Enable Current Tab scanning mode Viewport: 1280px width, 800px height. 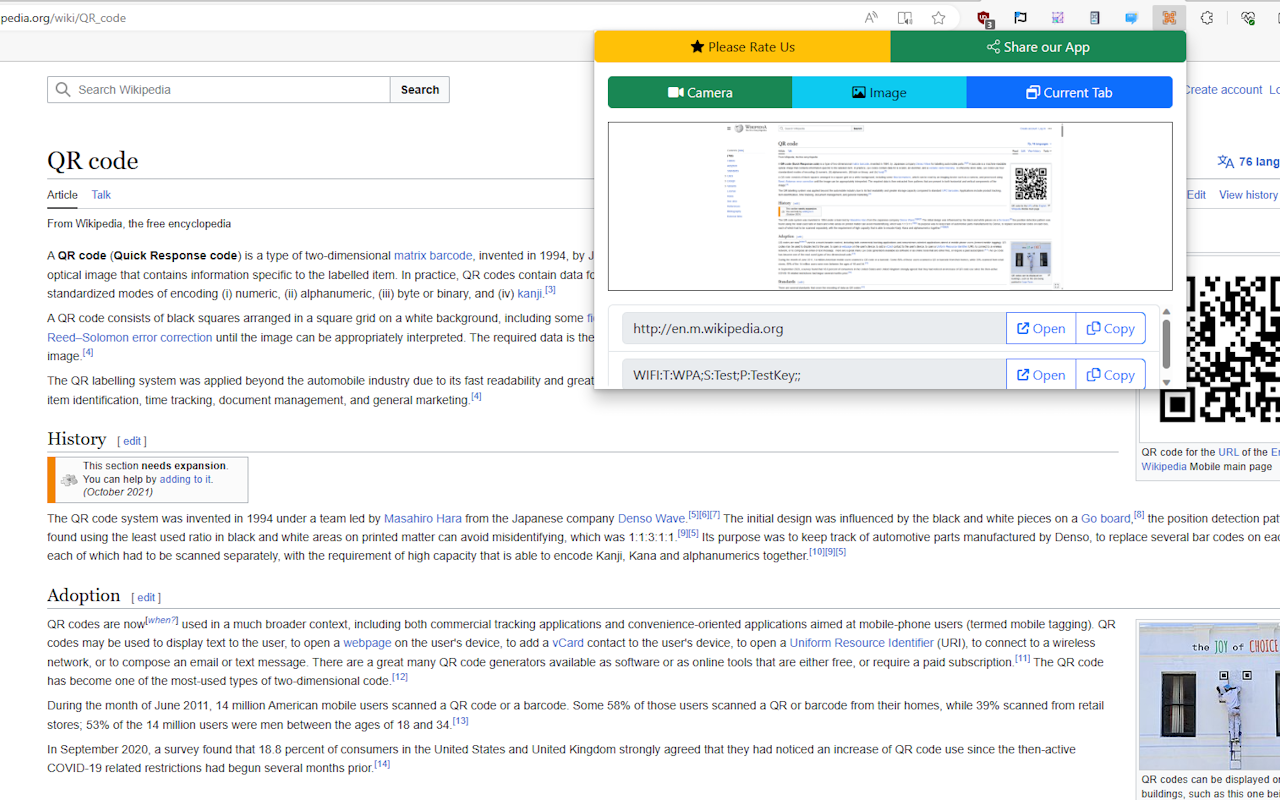click(x=1069, y=92)
